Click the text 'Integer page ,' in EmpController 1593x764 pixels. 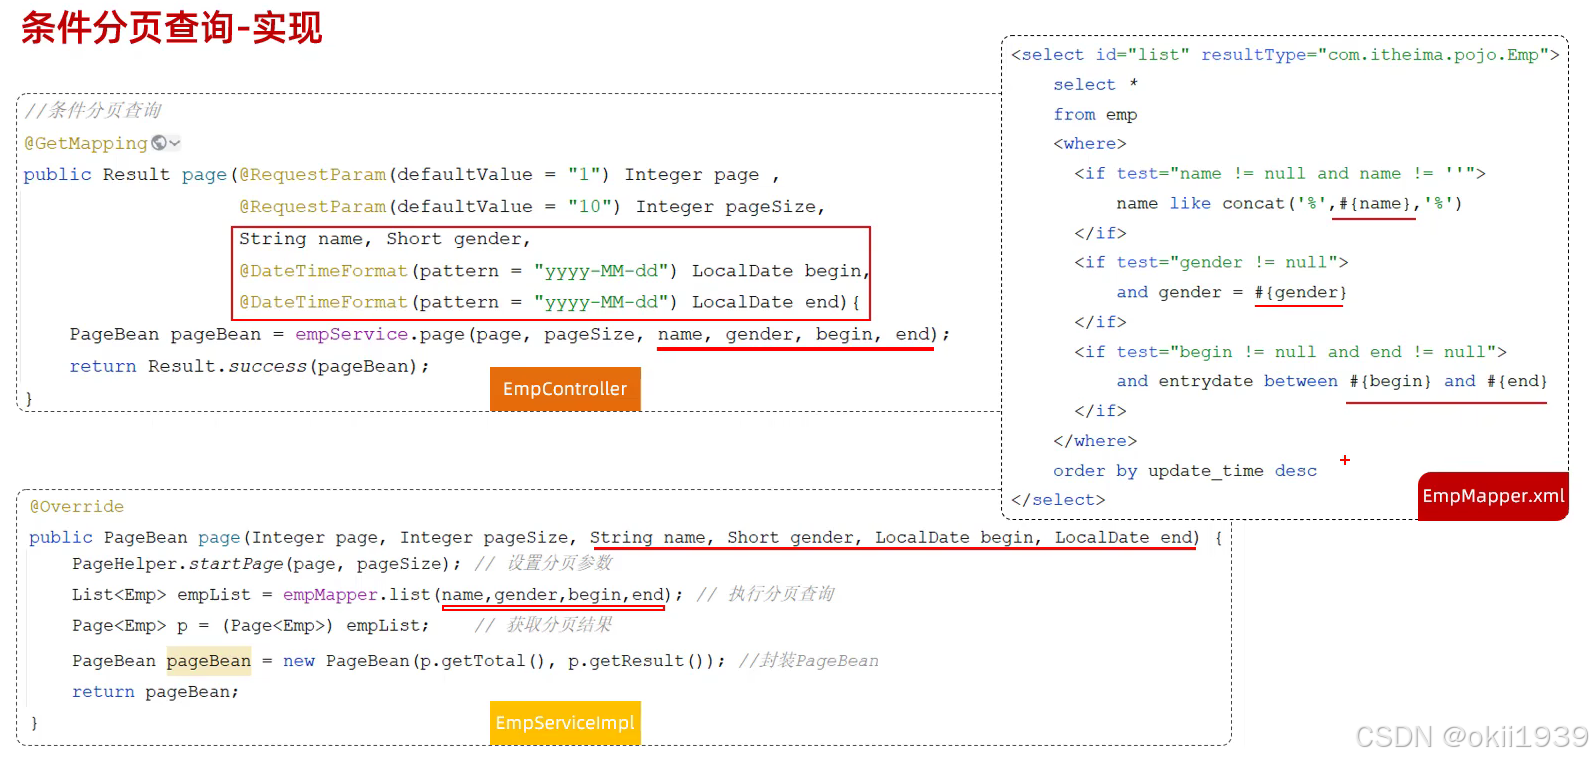pos(701,175)
